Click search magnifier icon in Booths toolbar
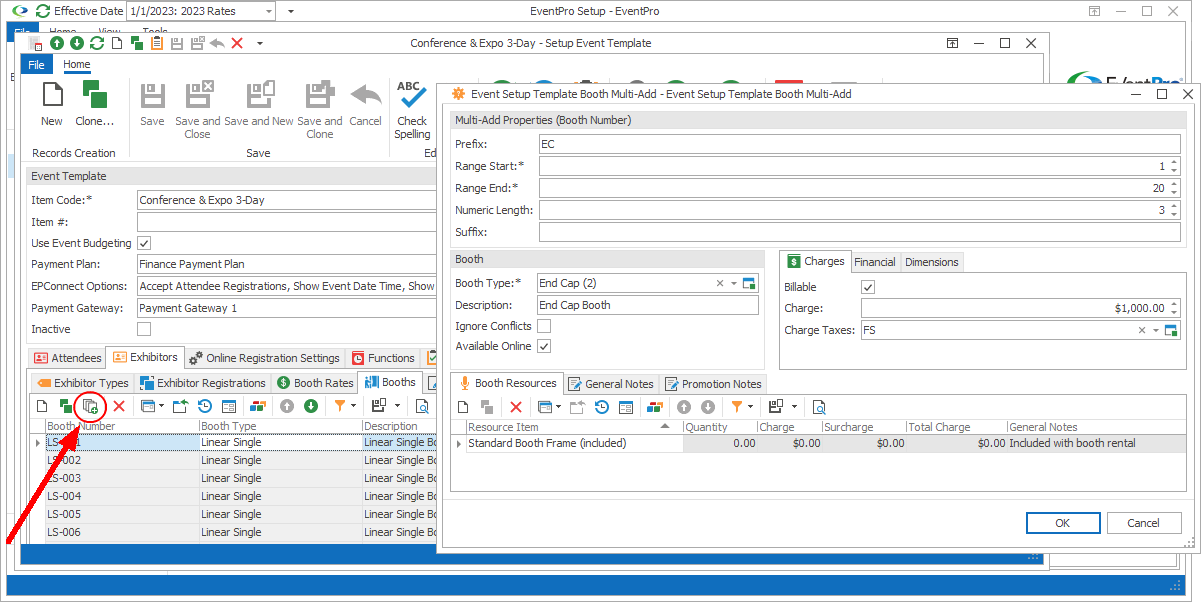Screen dimensions: 1201x602 pyautogui.click(x=422, y=406)
